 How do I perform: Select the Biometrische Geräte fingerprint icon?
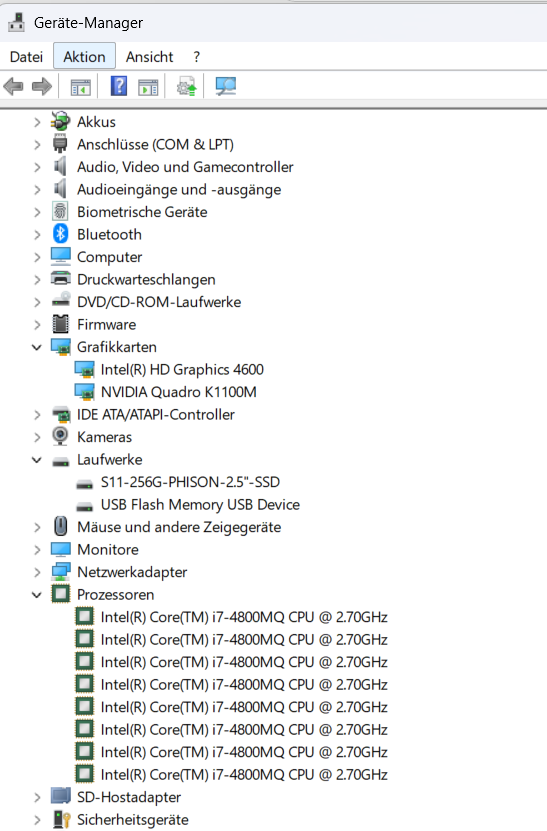pos(60,211)
